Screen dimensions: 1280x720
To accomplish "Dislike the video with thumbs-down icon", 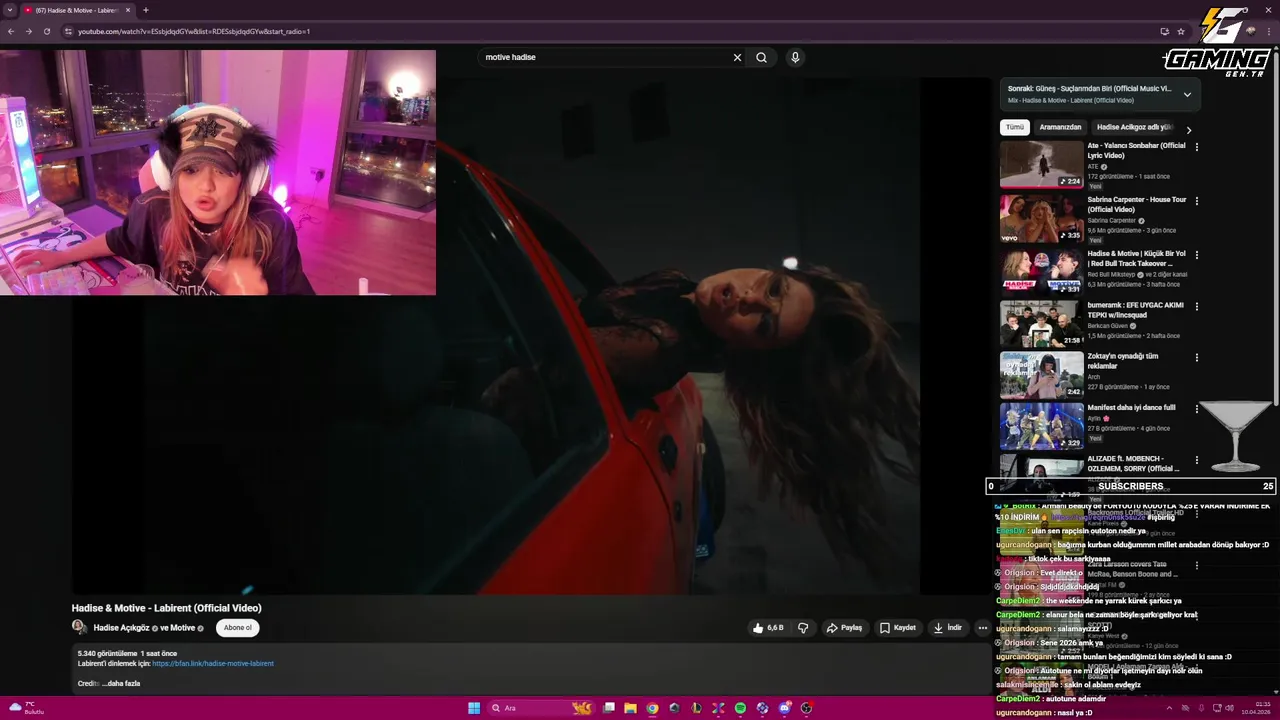I will point(803,628).
